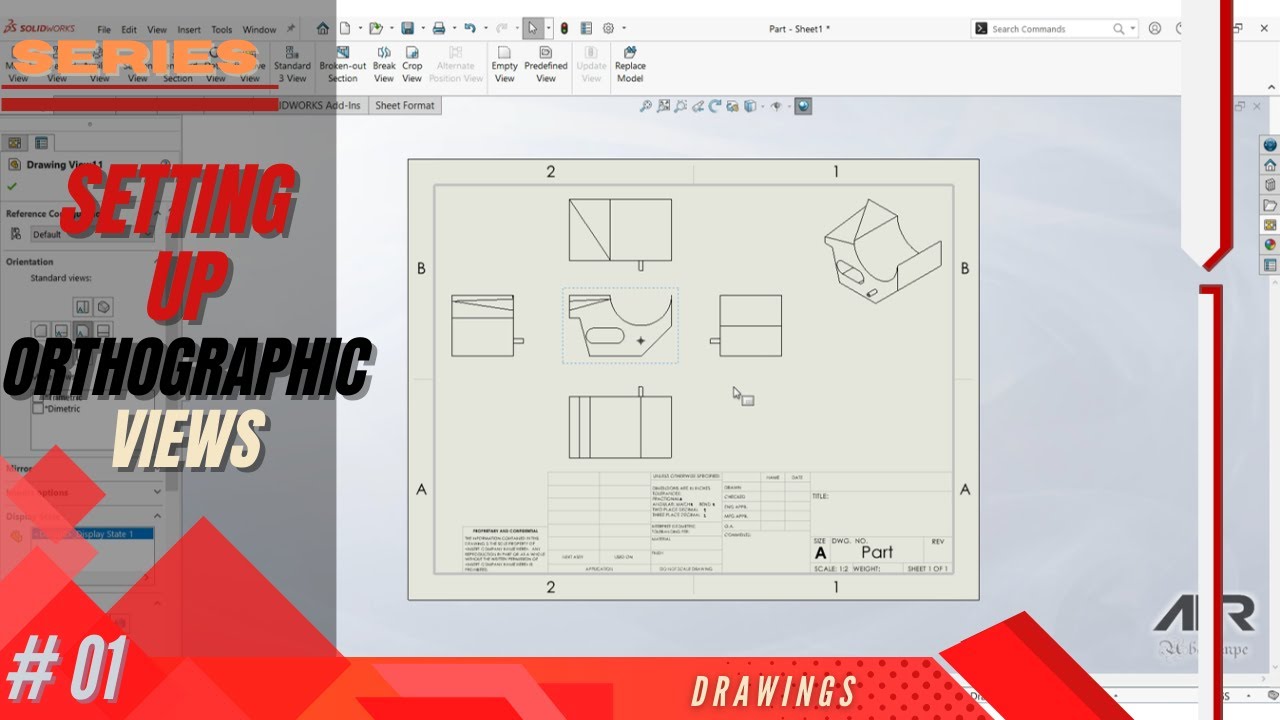Switch to the Sheet Format tab
This screenshot has height=720, width=1280.
click(405, 105)
